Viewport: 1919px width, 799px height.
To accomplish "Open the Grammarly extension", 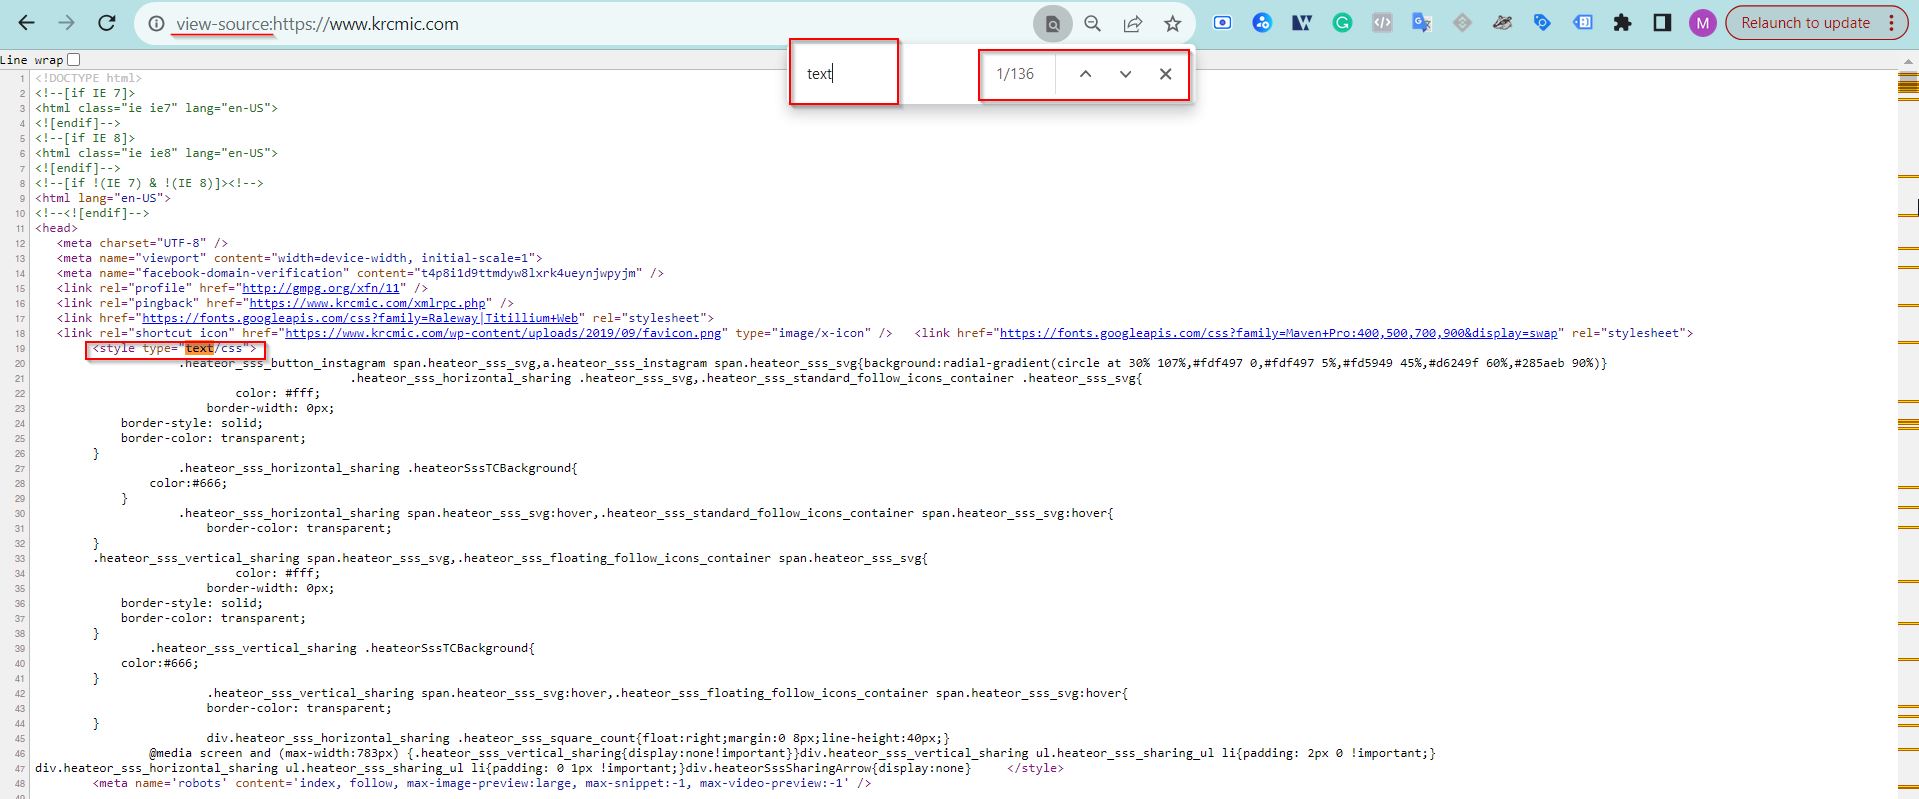I will [x=1342, y=23].
